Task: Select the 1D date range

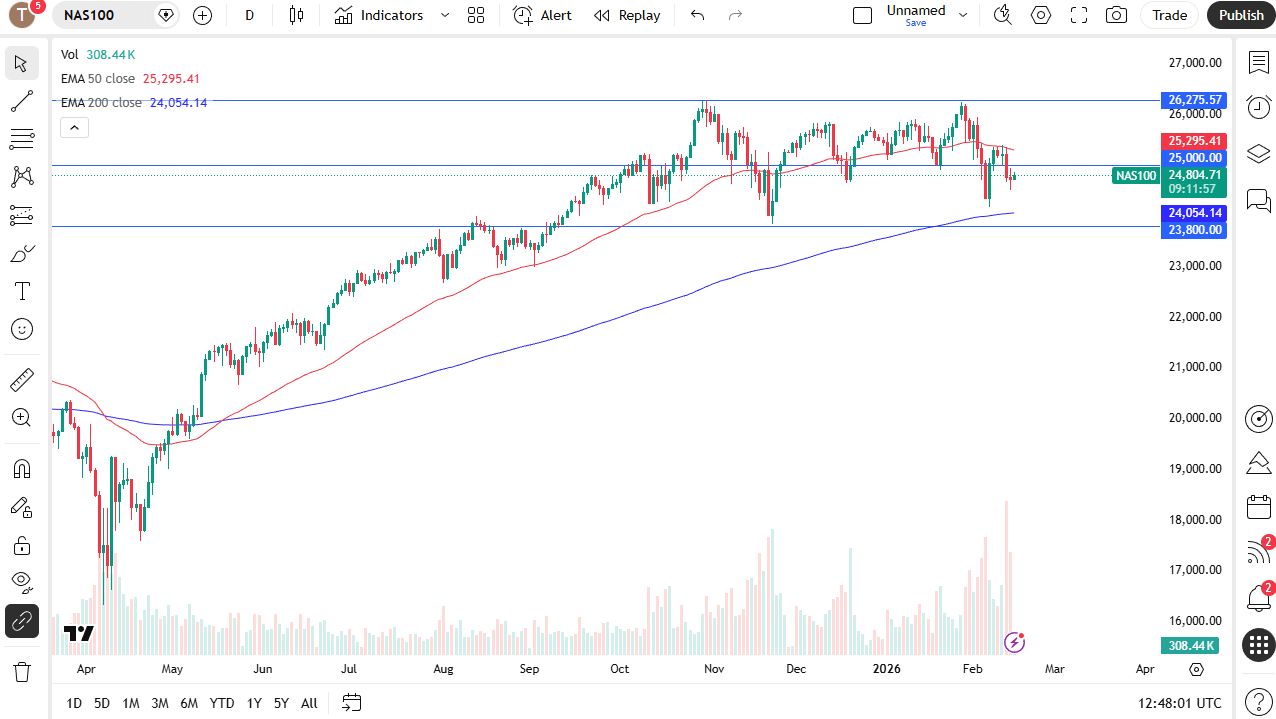Action: (74, 703)
